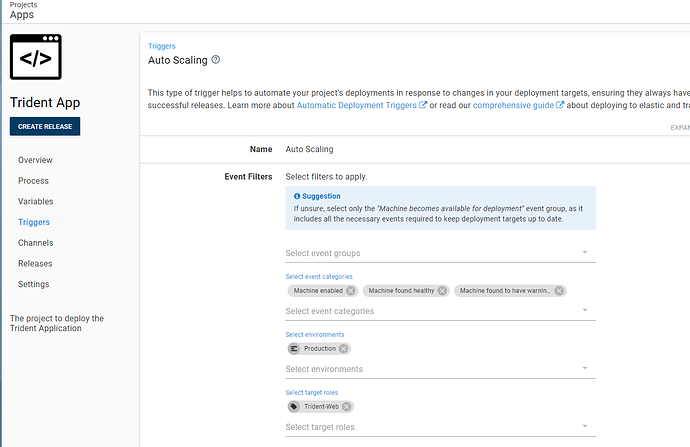The width and height of the screenshot is (690, 447).
Task: Click the Projects breadcrumb at top
Action: tap(23, 4)
